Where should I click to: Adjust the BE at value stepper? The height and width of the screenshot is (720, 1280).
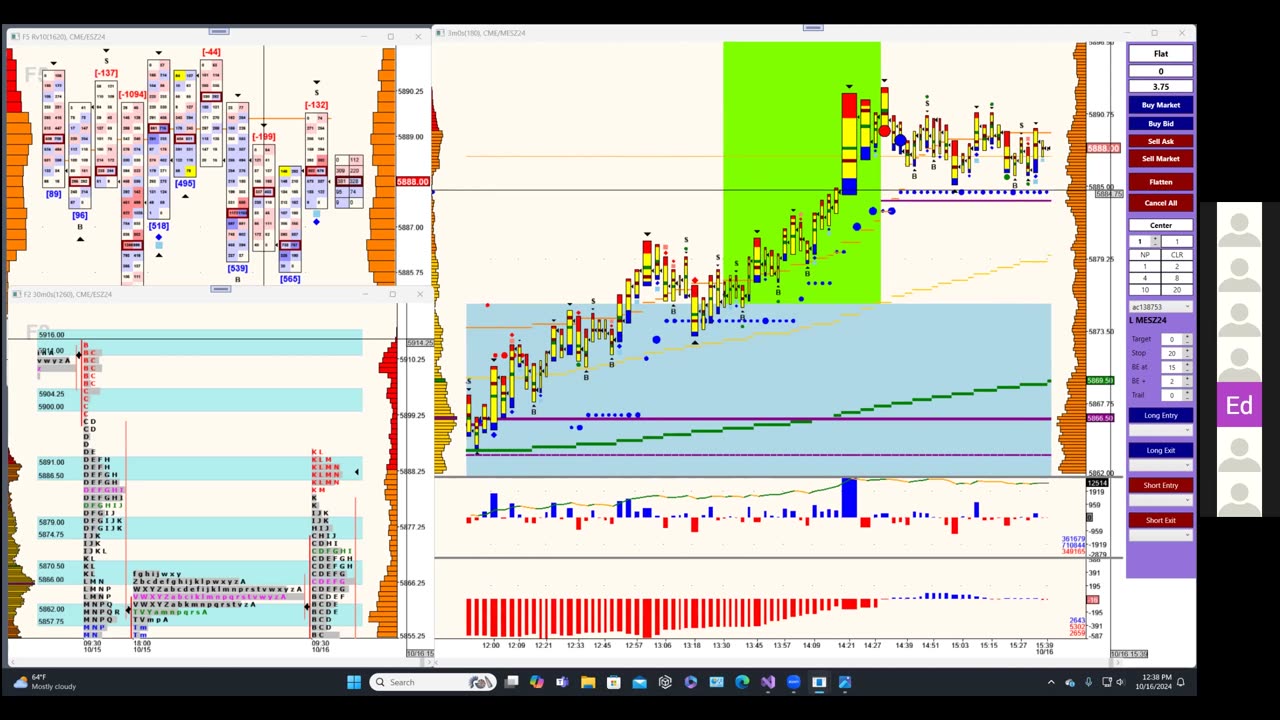[x=1187, y=367]
